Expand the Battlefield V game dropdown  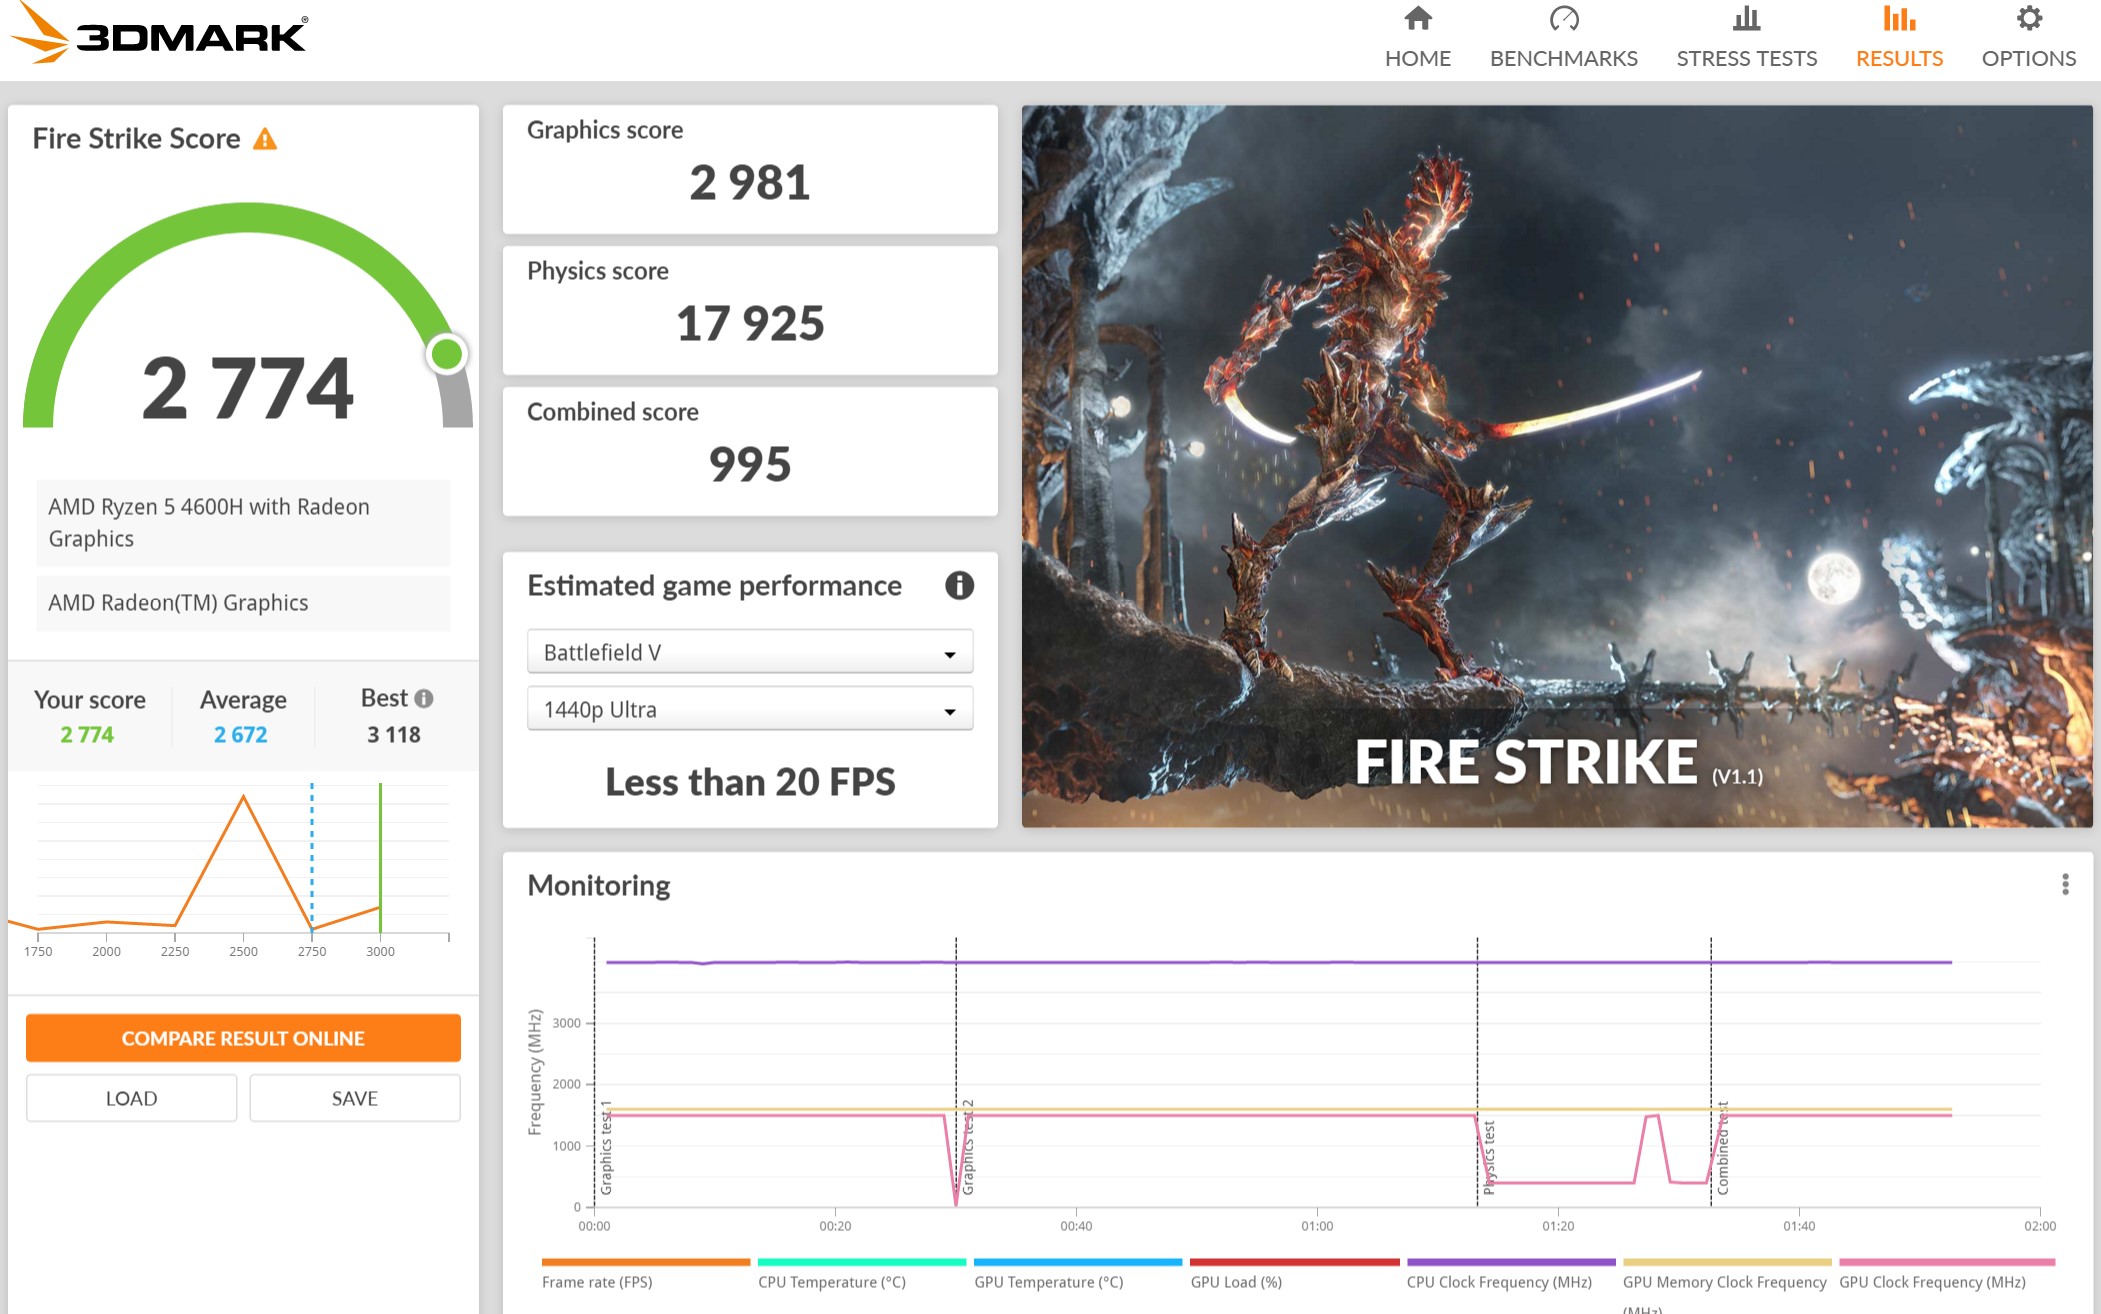coord(749,653)
